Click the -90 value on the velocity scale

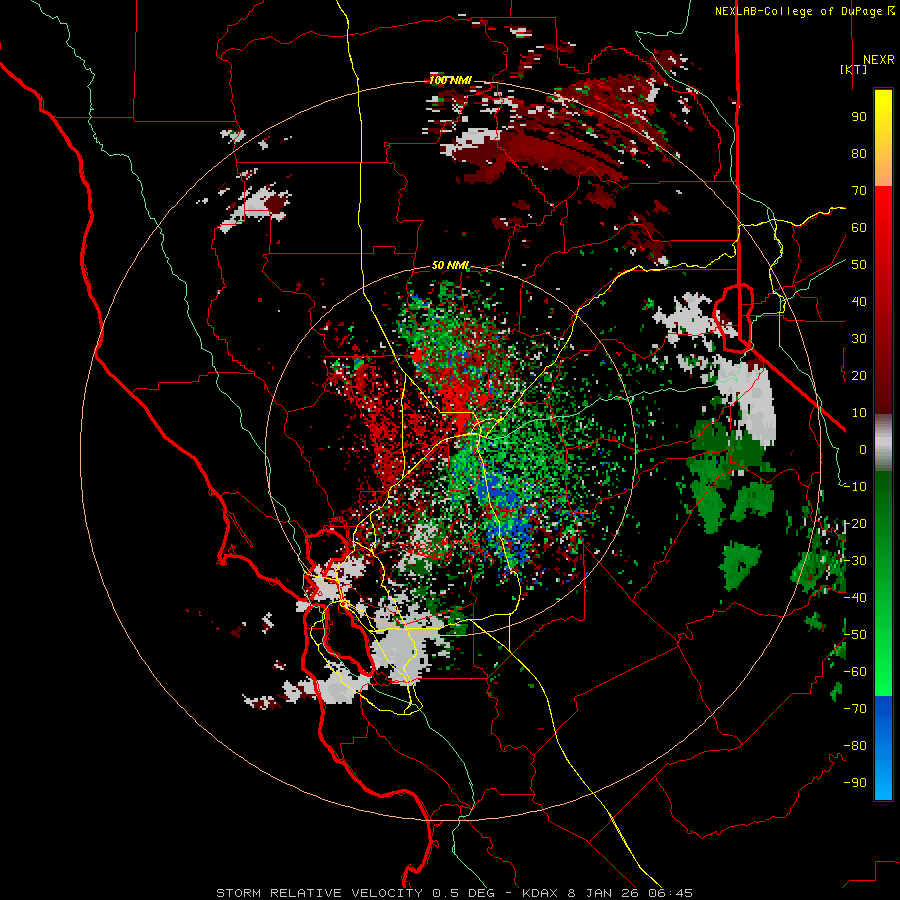click(855, 783)
